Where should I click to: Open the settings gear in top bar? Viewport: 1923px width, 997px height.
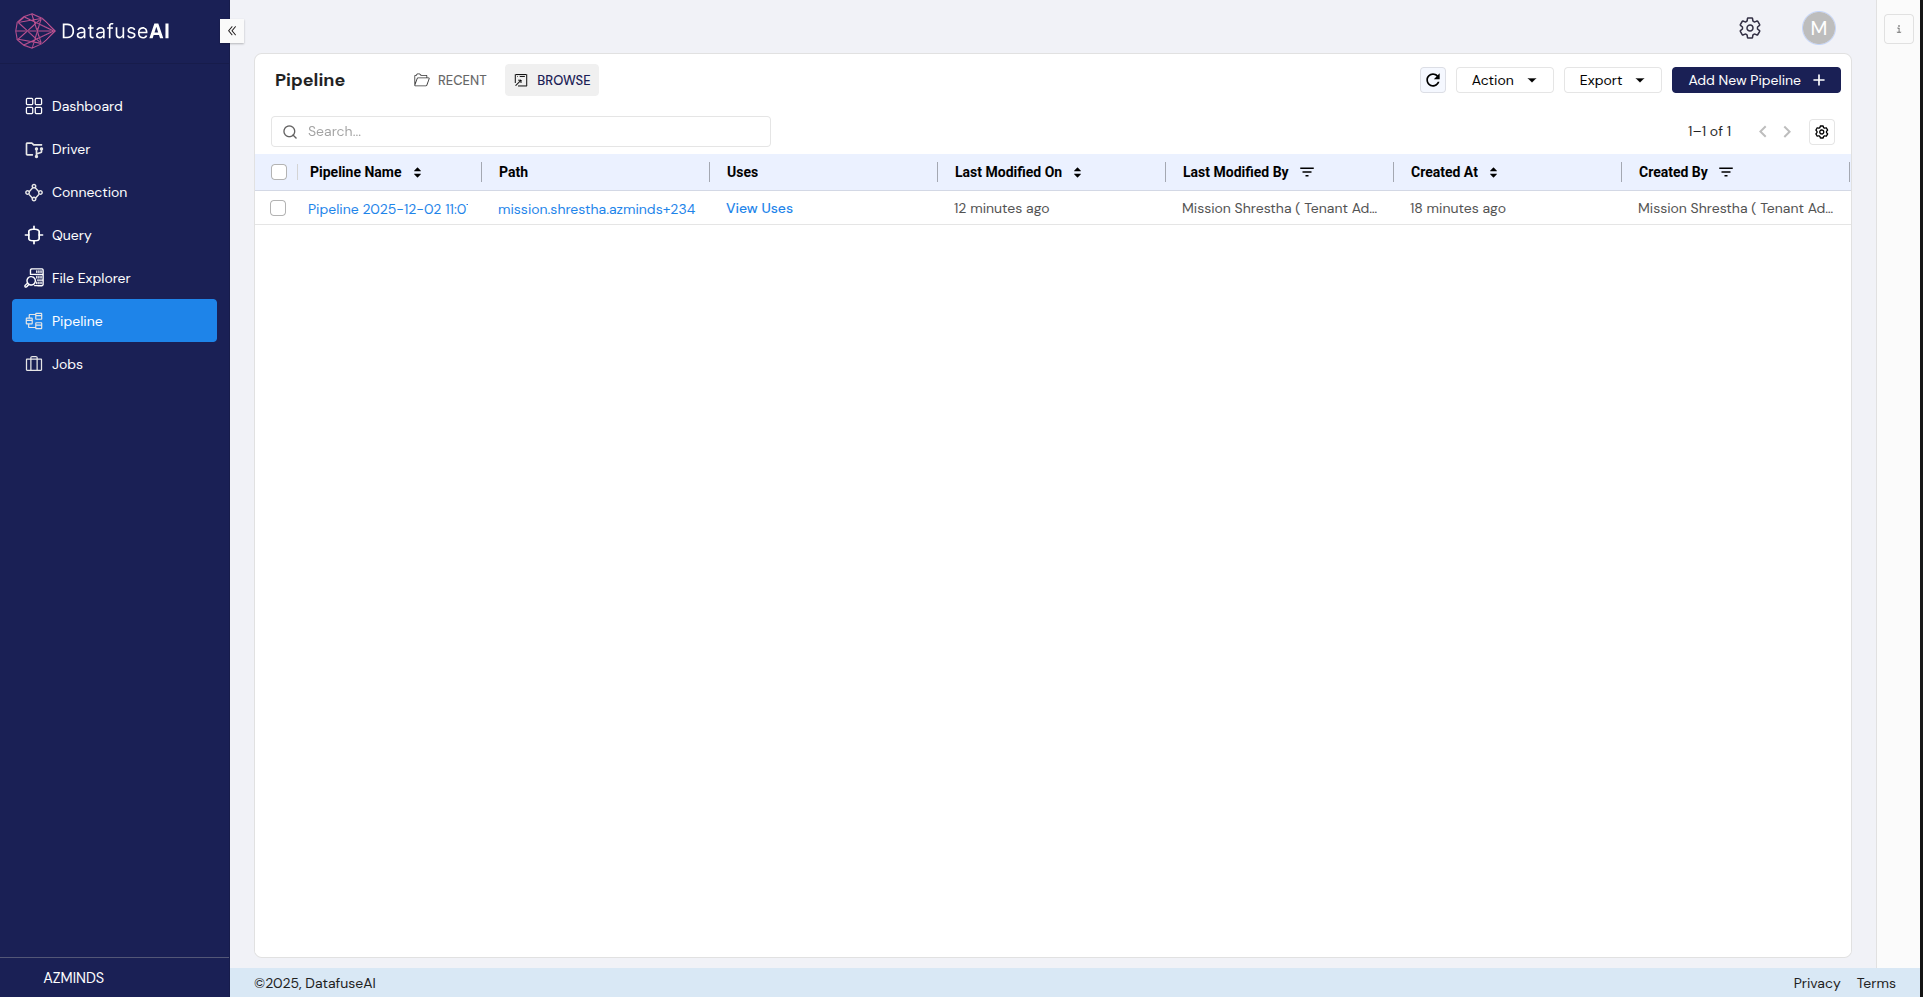tap(1749, 28)
